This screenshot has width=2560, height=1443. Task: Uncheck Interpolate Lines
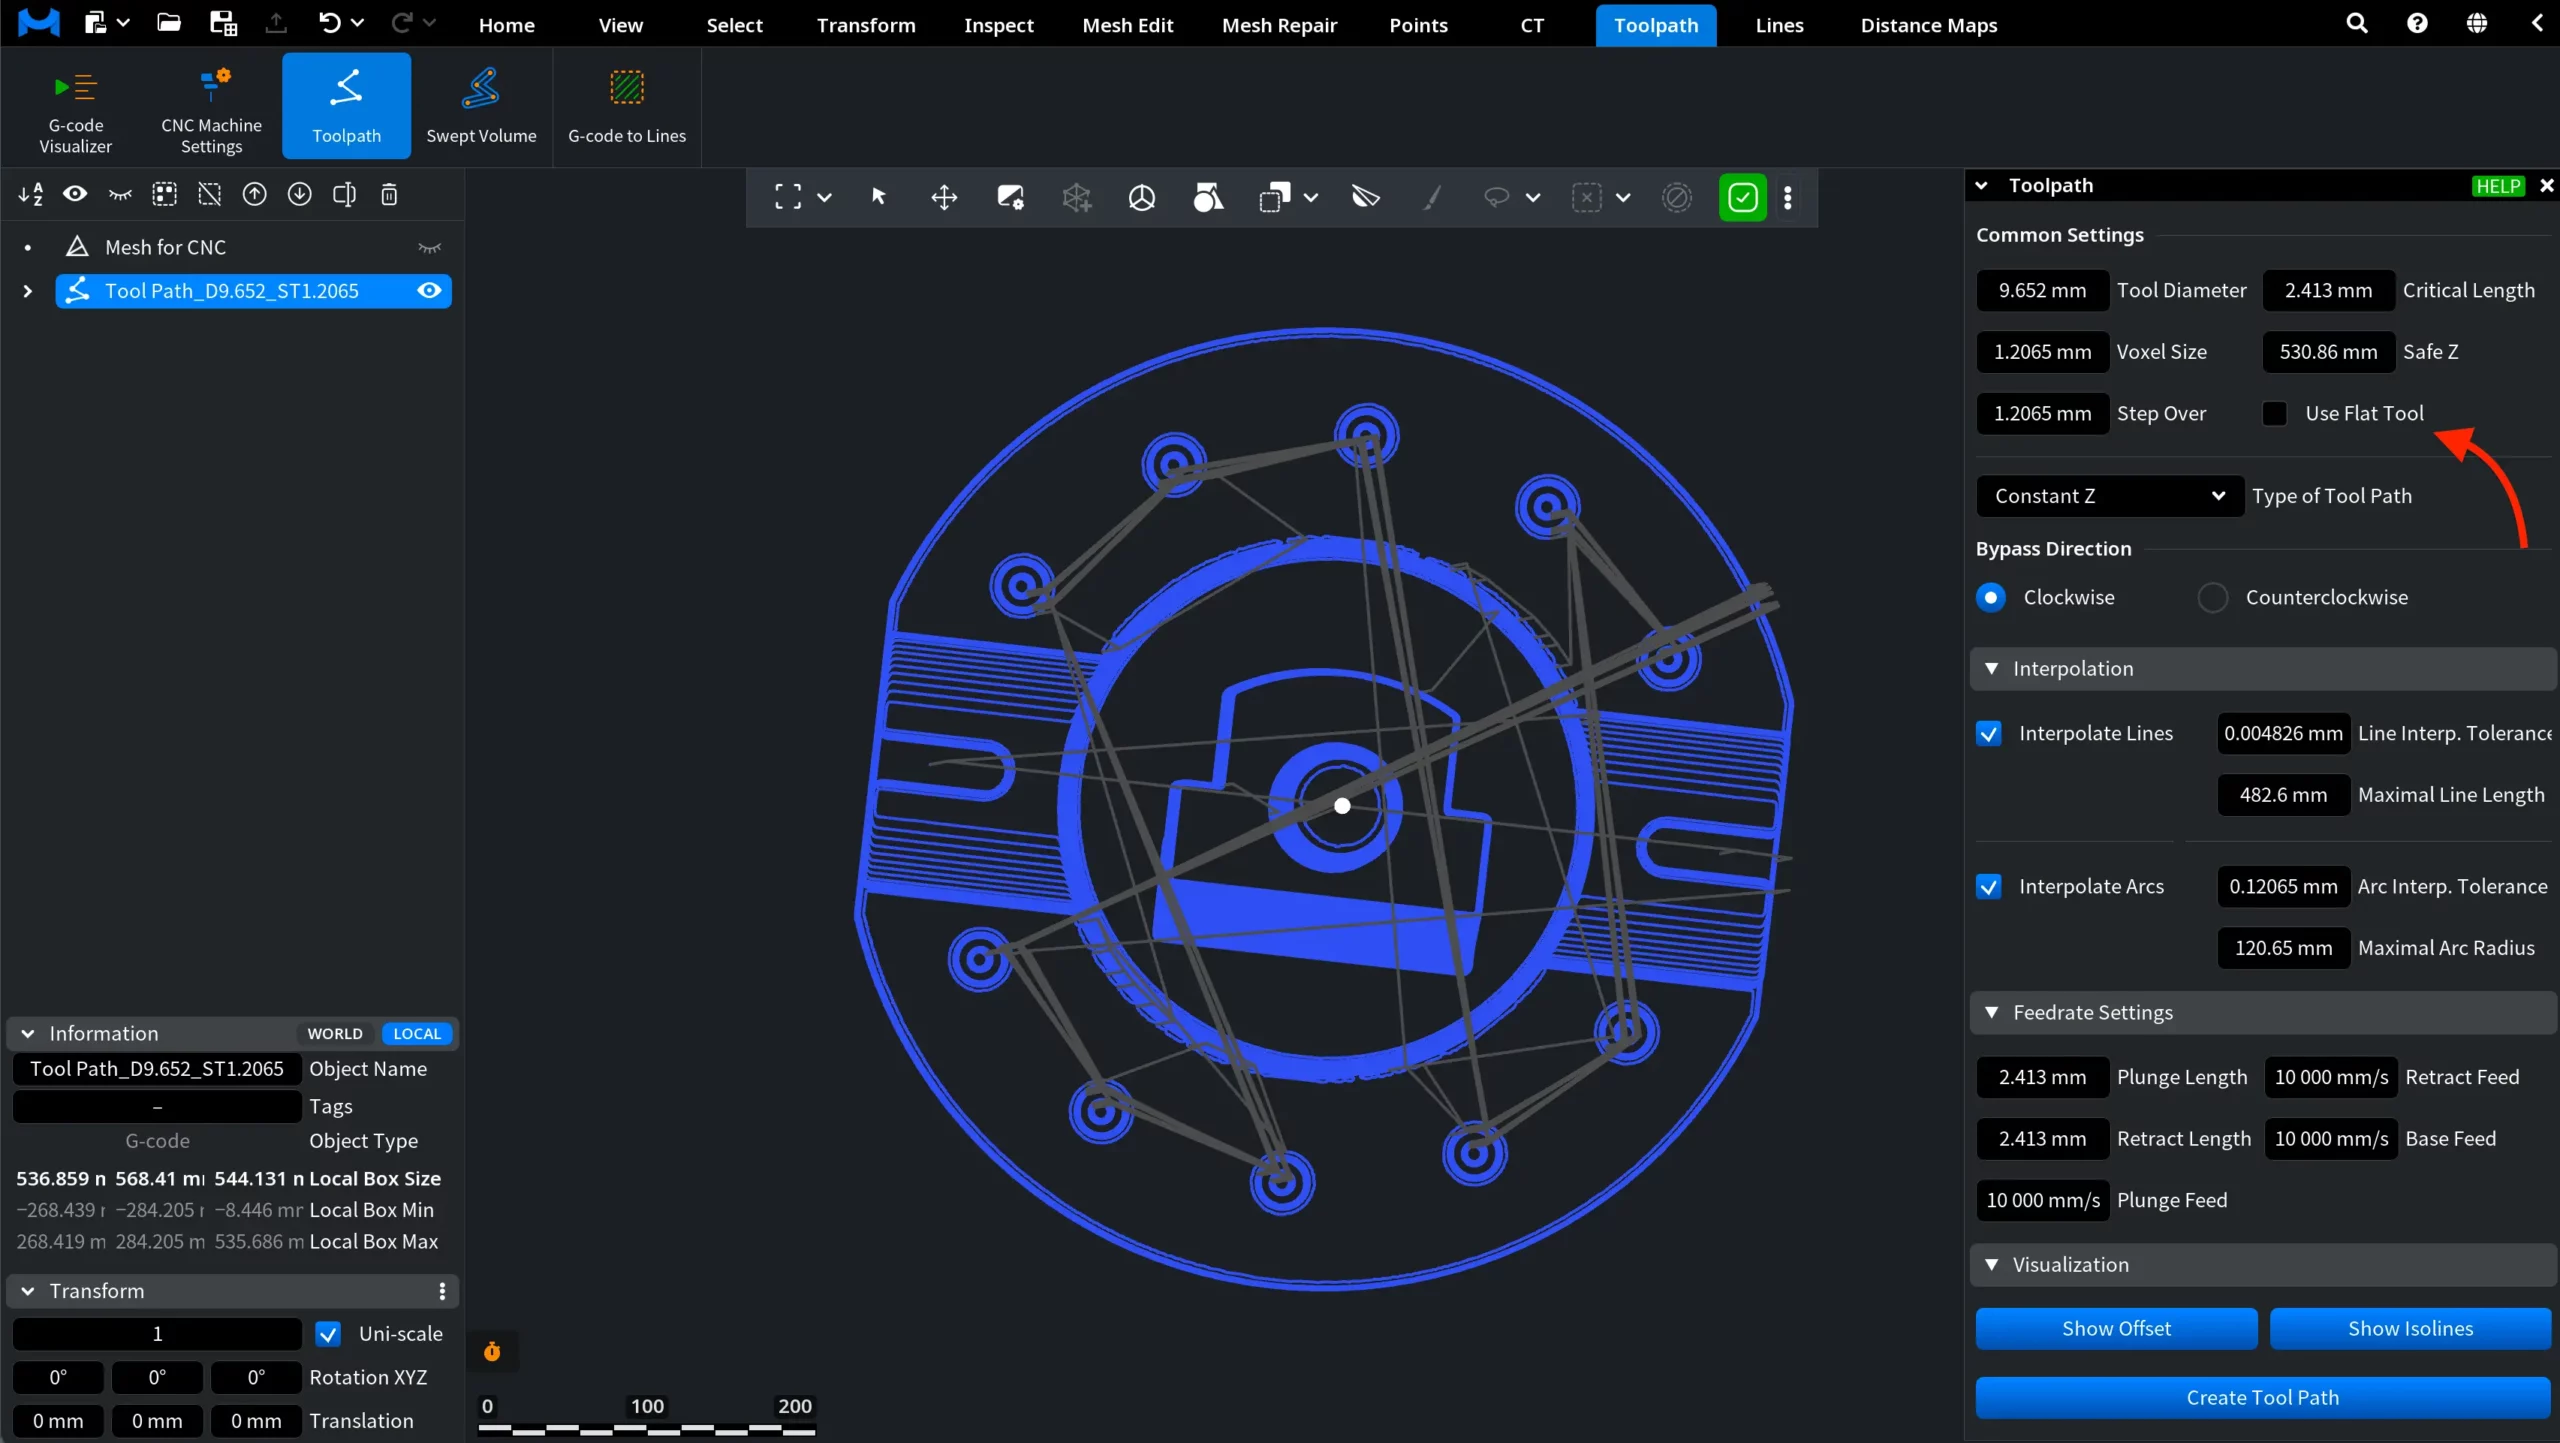point(1989,733)
